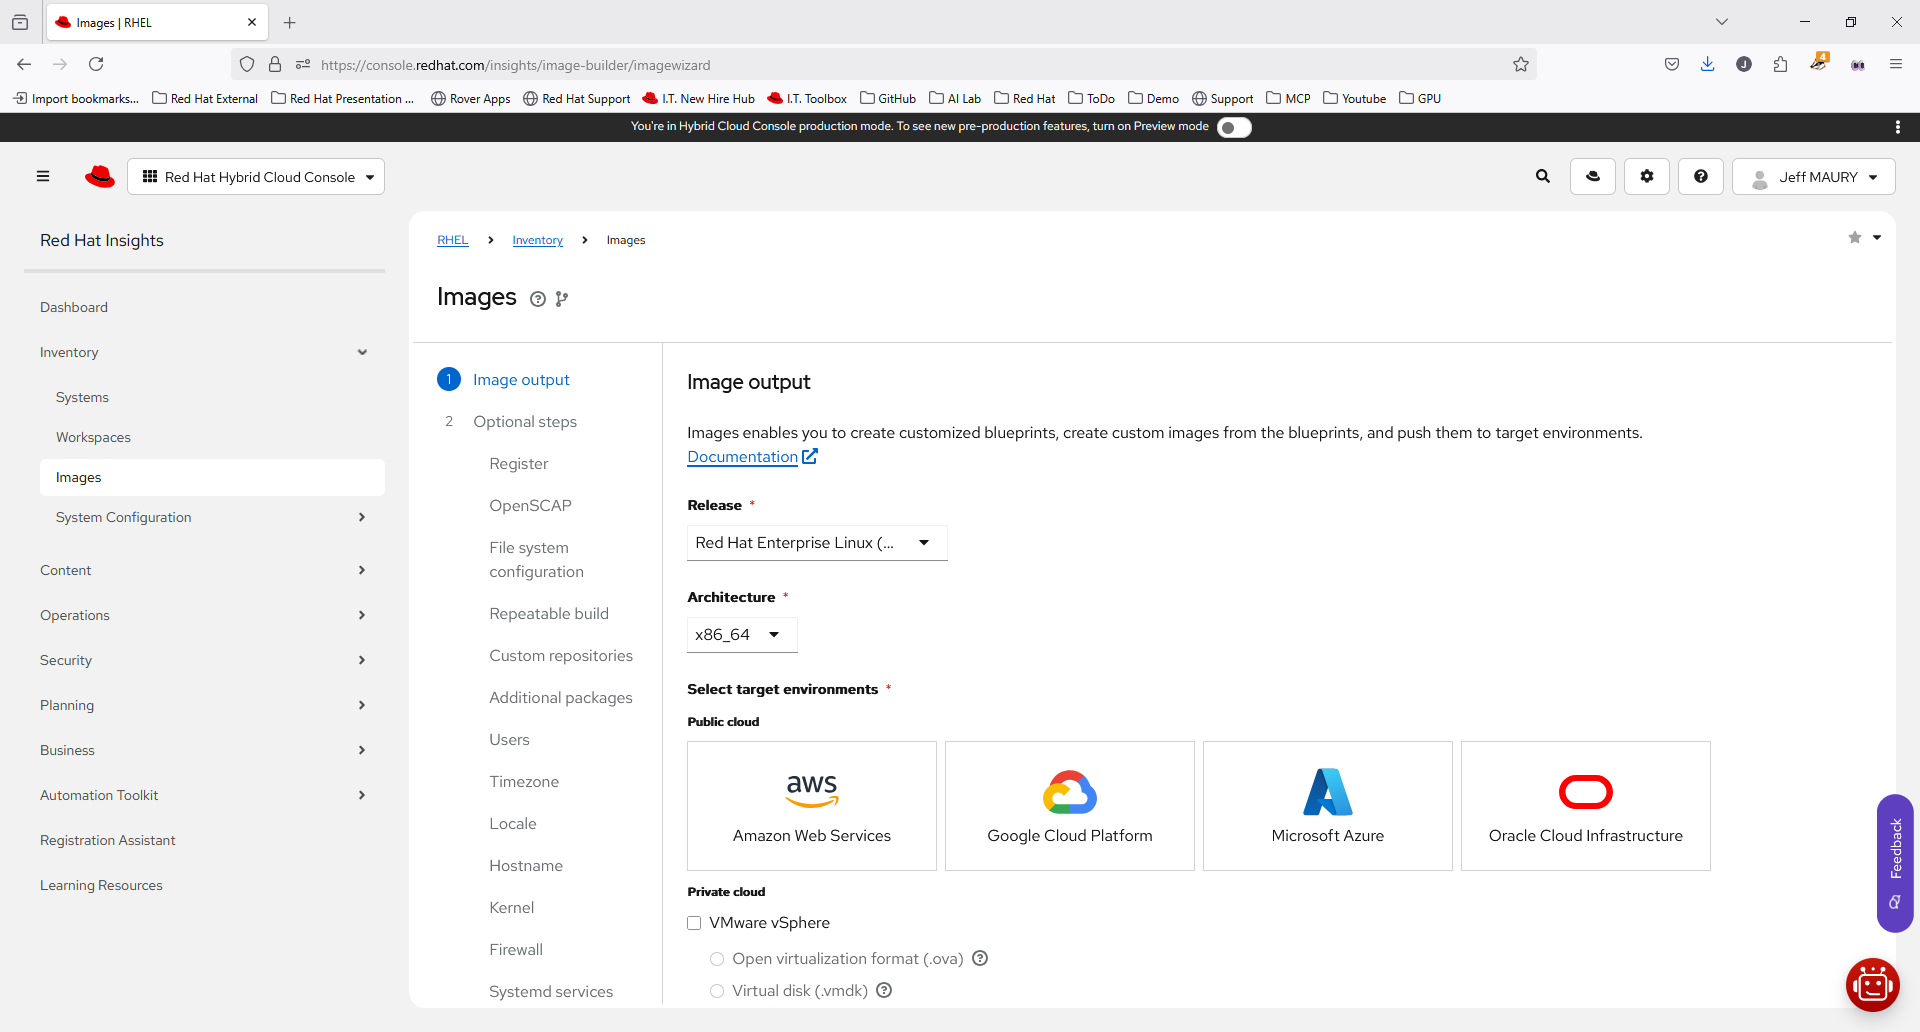Toggle the Preview mode switch
Screen dimensions: 1920x1032
click(1234, 127)
